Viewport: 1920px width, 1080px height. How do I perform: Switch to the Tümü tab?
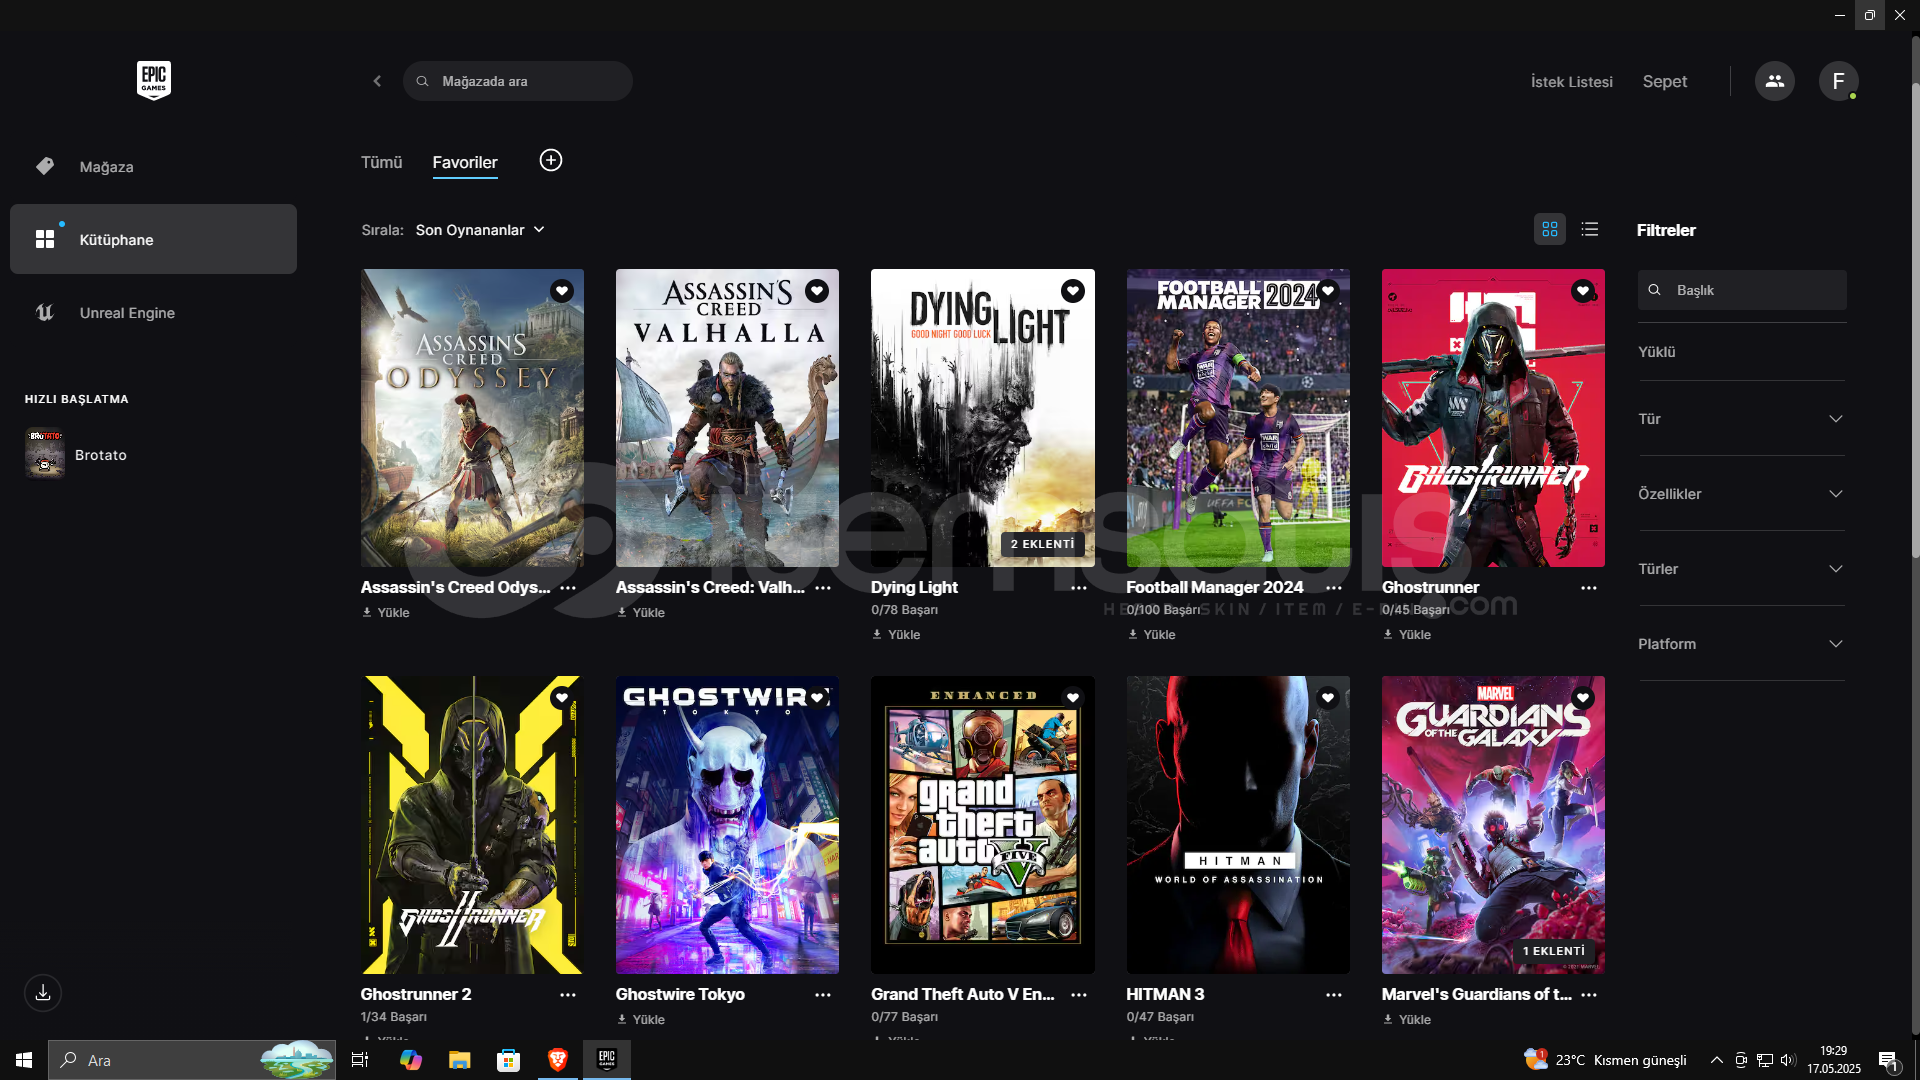tap(381, 162)
